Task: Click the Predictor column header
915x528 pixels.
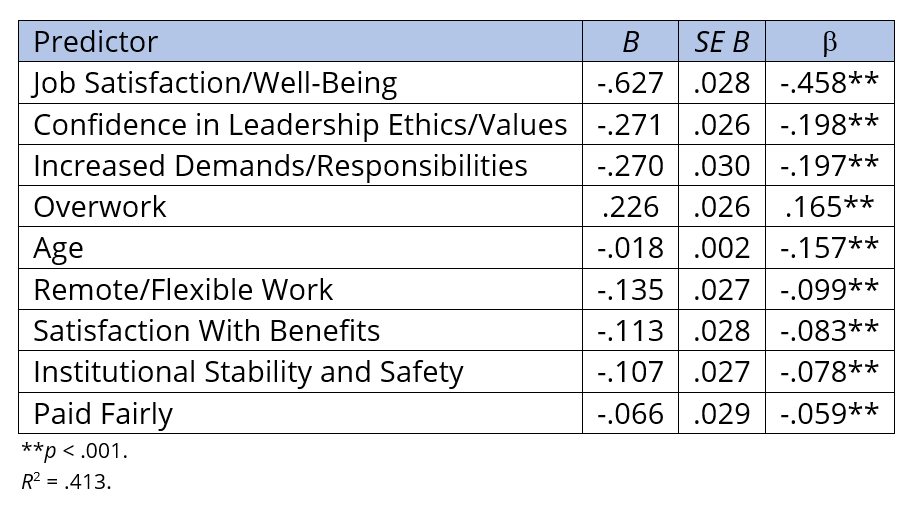Action: [96, 42]
